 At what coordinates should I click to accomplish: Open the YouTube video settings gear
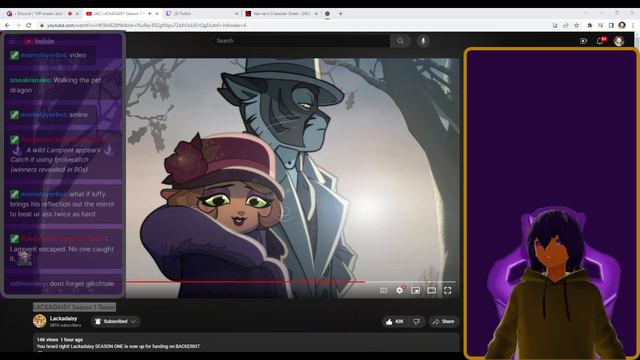click(x=400, y=290)
